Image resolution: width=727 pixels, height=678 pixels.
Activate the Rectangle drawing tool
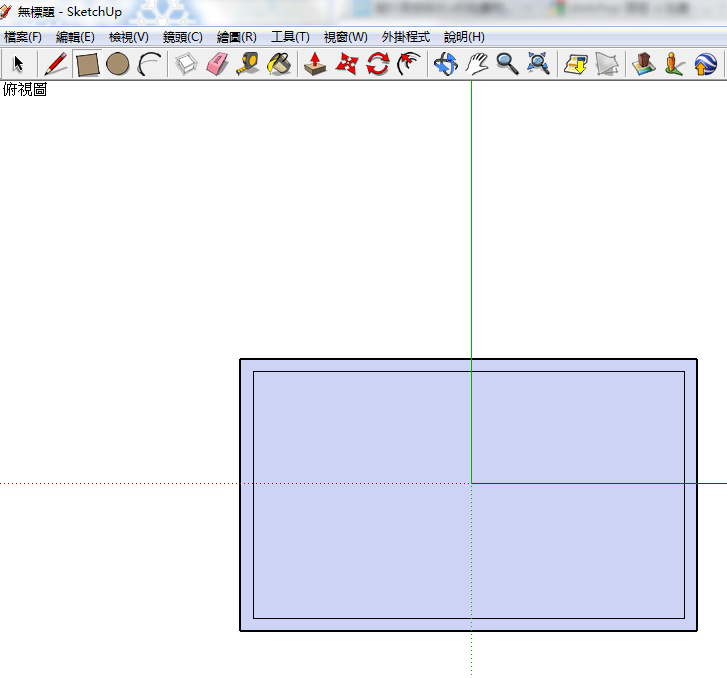(87, 64)
